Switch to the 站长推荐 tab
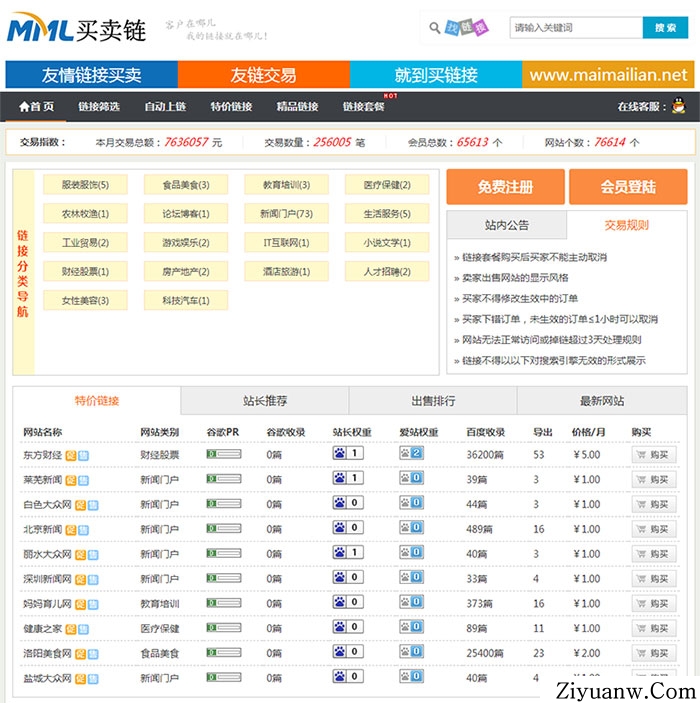 [x=265, y=401]
